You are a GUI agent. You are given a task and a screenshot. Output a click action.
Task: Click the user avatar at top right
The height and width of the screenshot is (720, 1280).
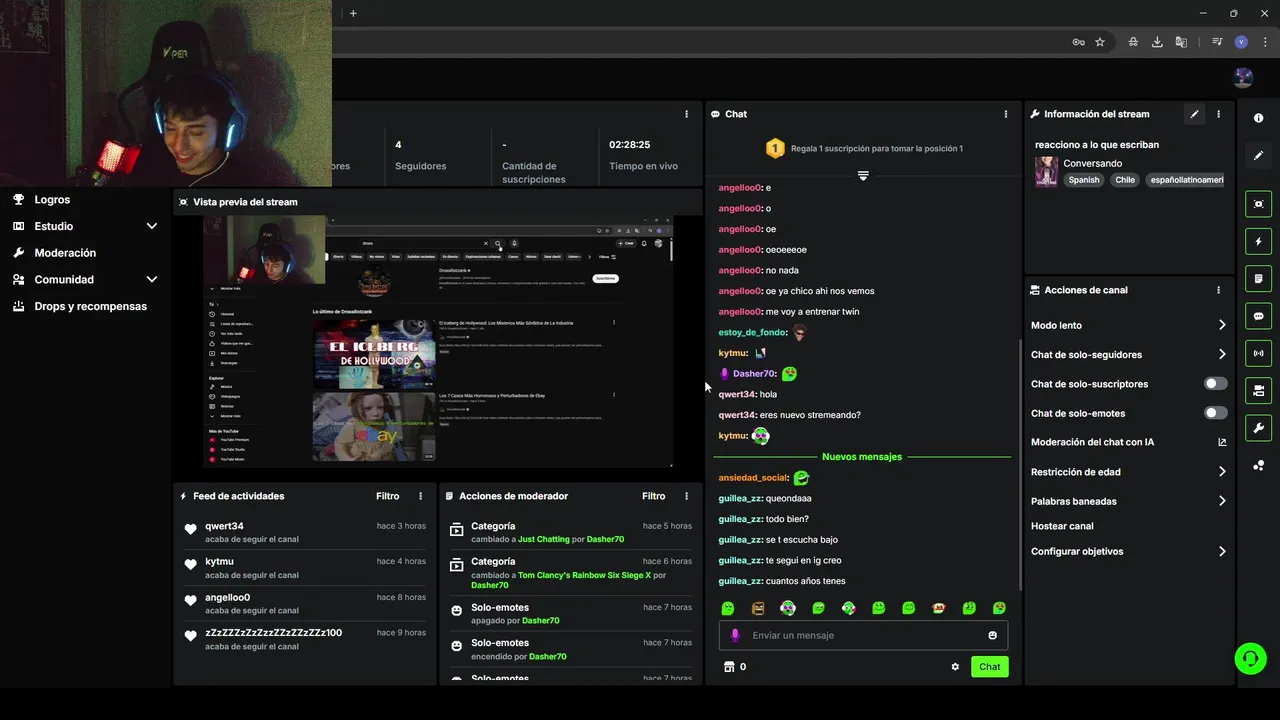1243,78
